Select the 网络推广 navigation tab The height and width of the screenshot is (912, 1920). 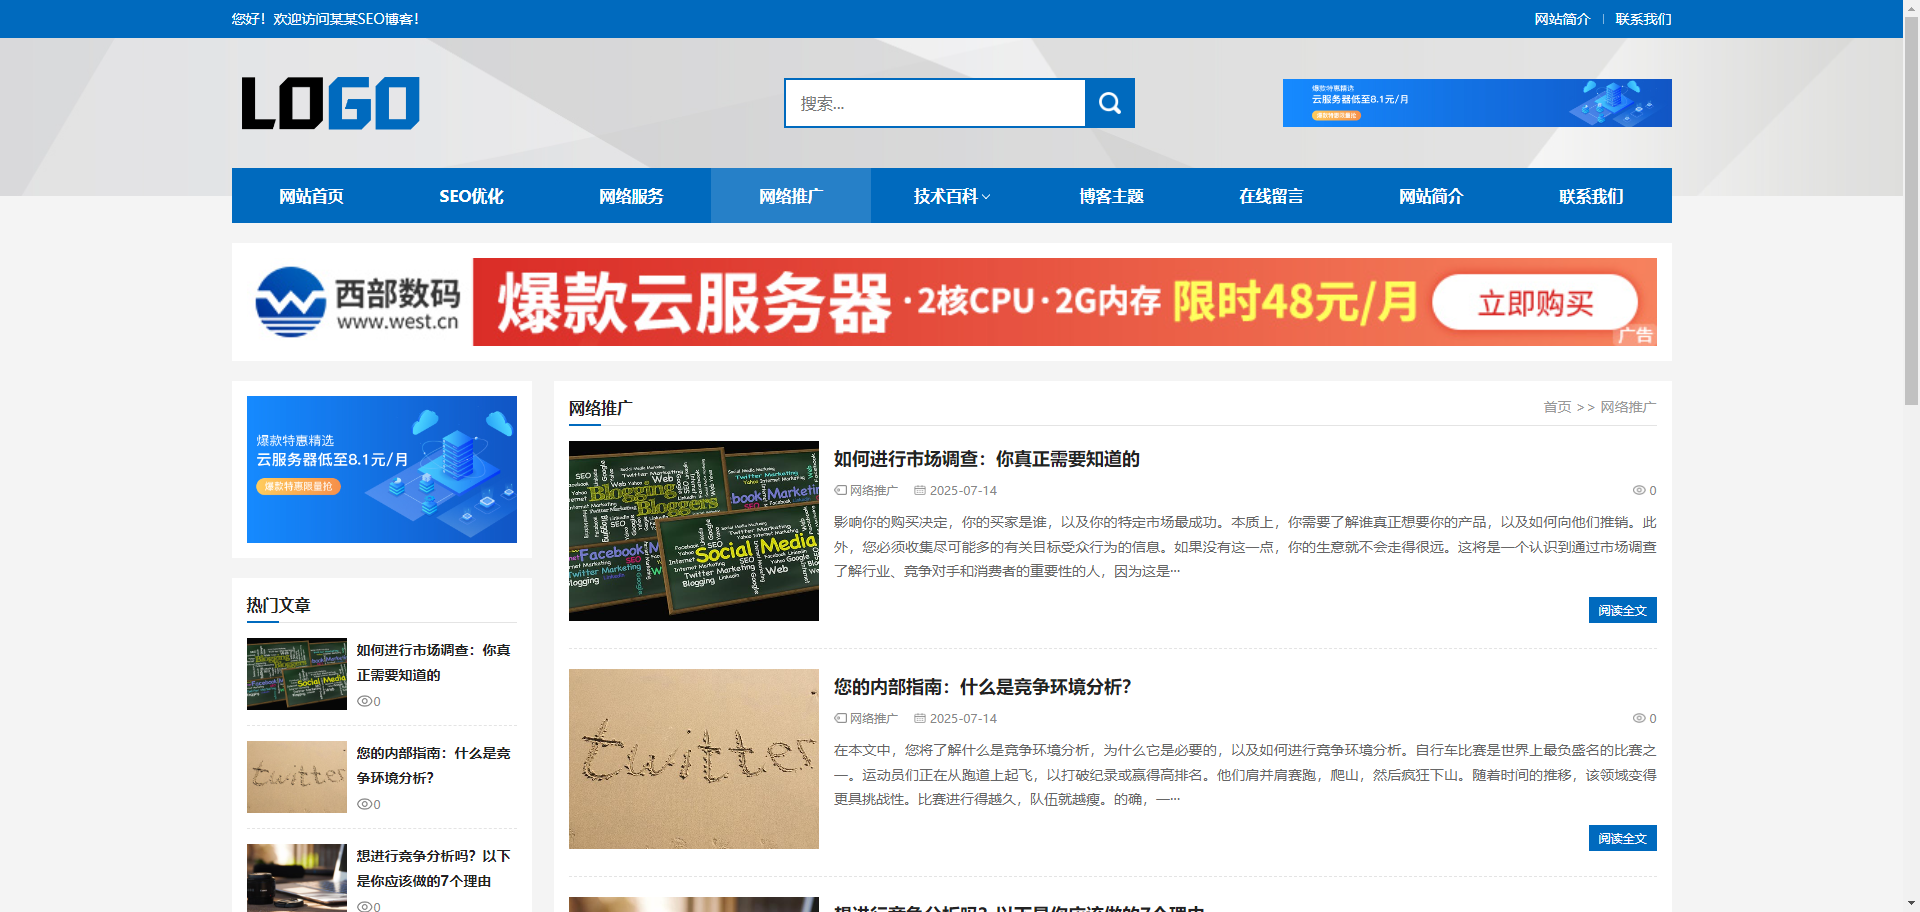791,196
